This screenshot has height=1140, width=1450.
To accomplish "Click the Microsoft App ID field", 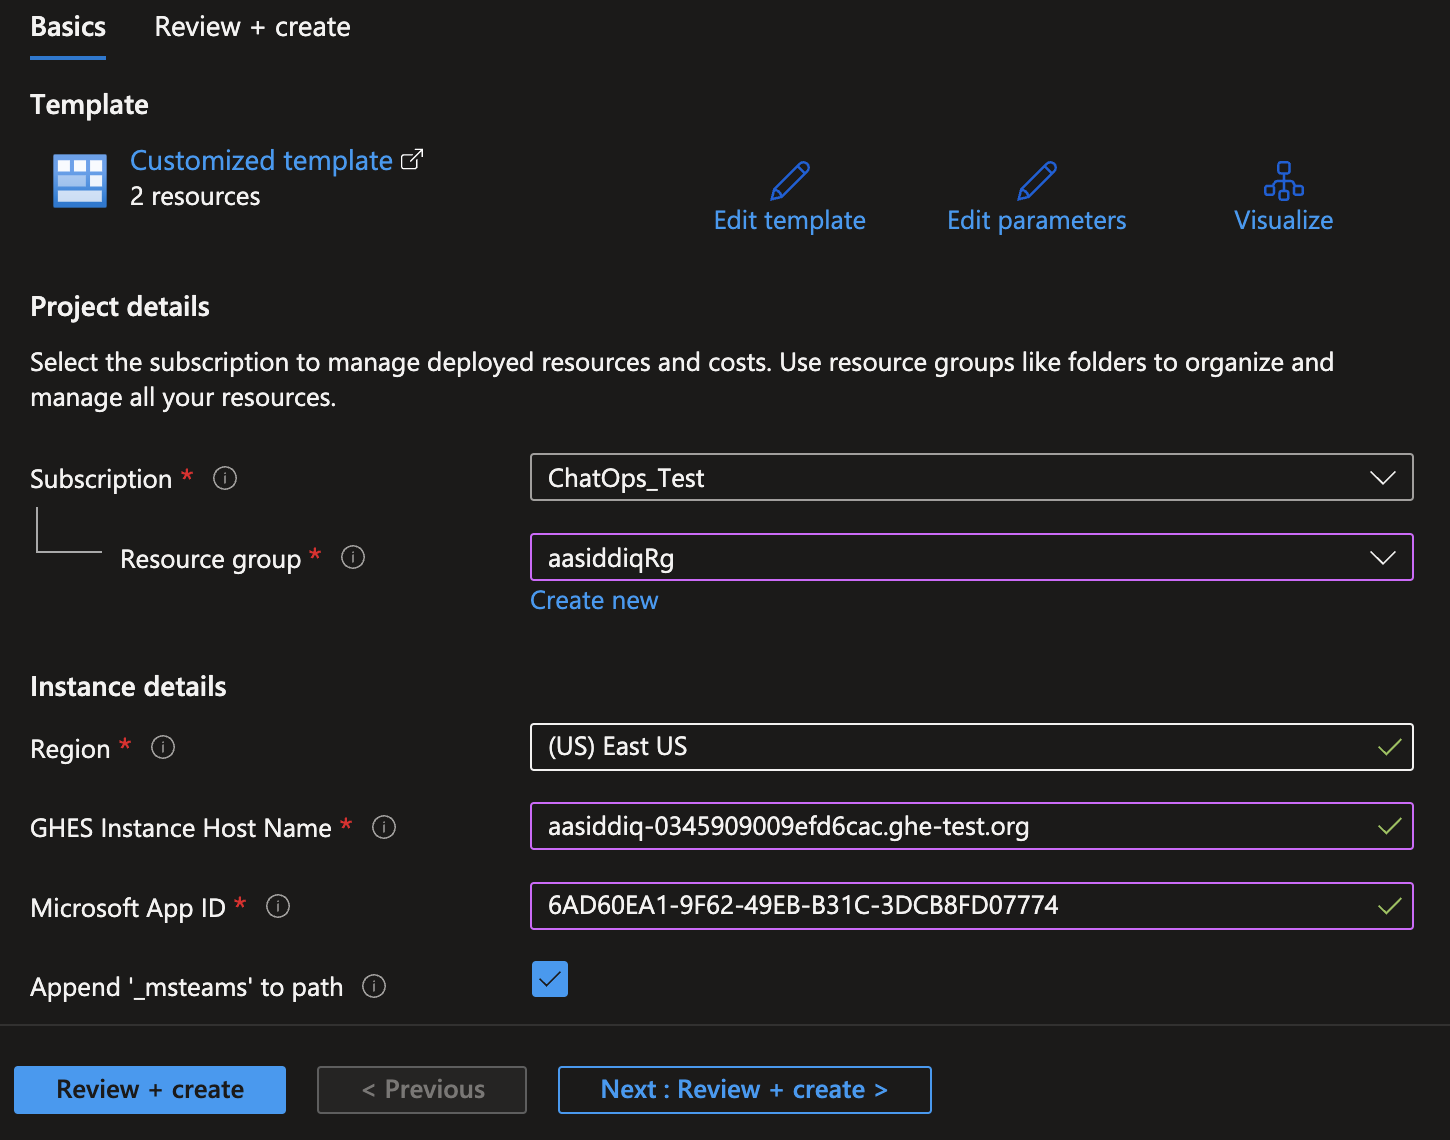I will coord(971,906).
